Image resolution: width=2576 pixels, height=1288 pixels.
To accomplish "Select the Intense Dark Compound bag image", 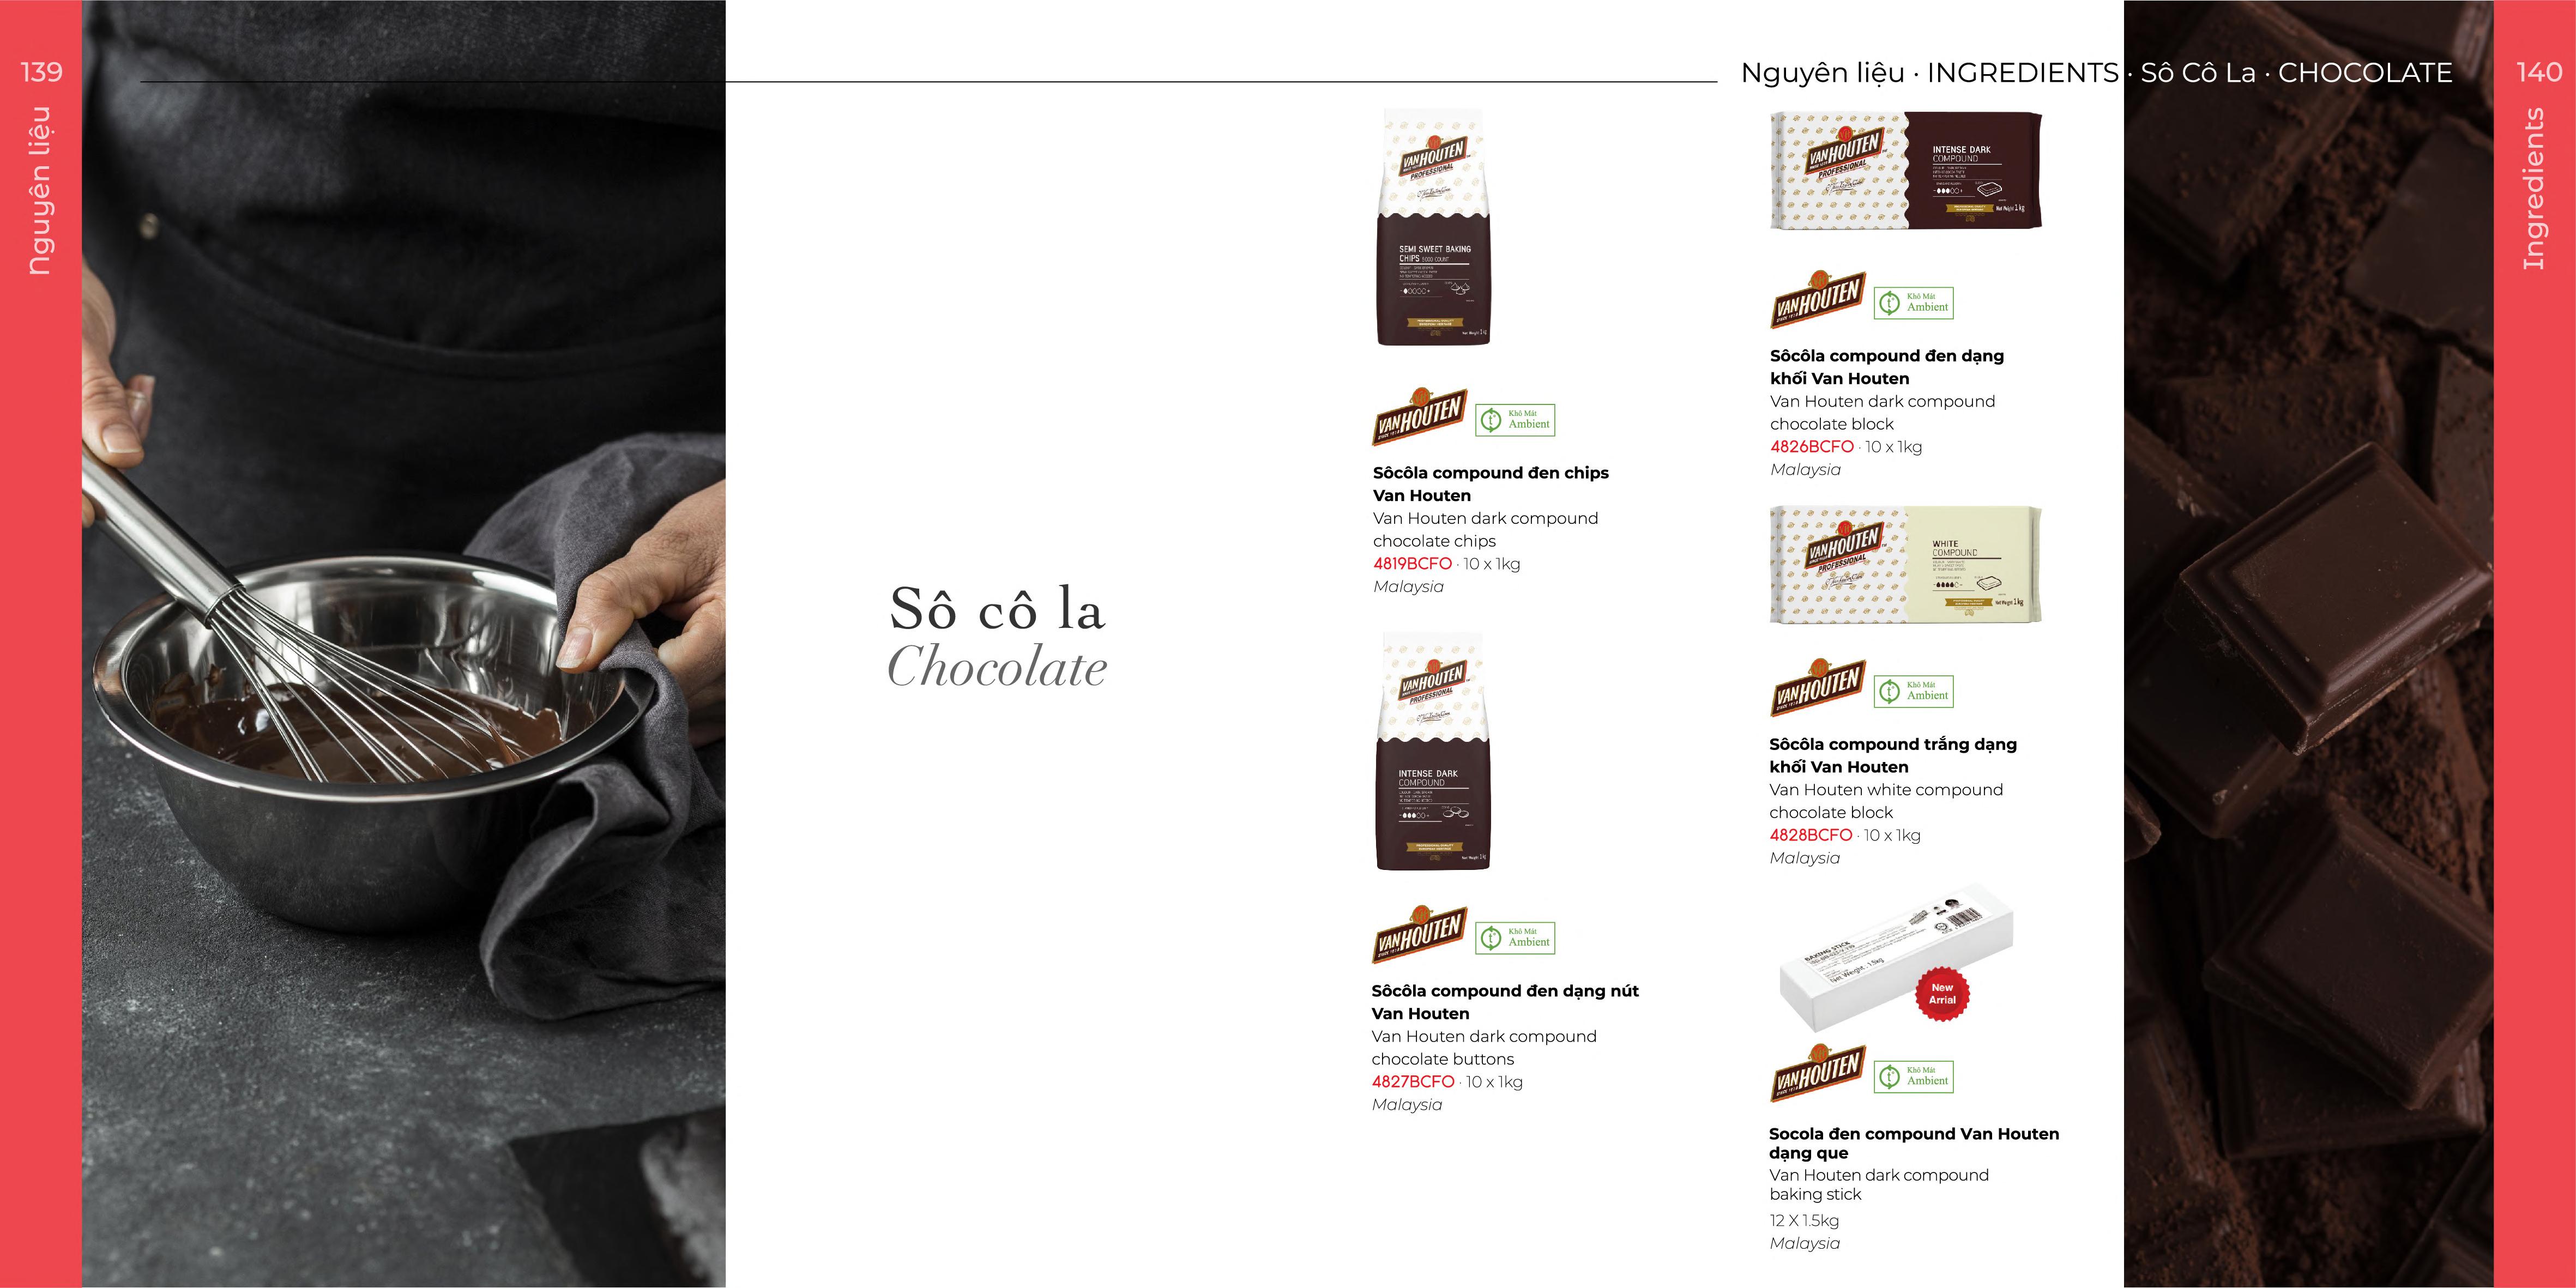I will pos(1433,751).
